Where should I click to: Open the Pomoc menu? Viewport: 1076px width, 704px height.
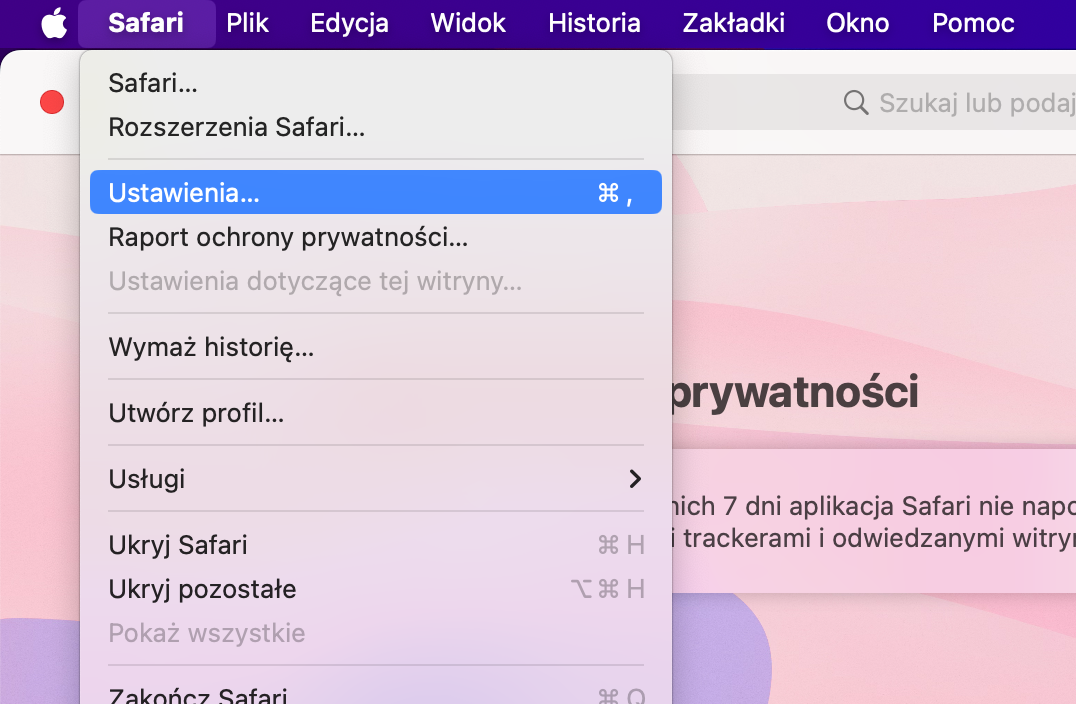coord(973,23)
